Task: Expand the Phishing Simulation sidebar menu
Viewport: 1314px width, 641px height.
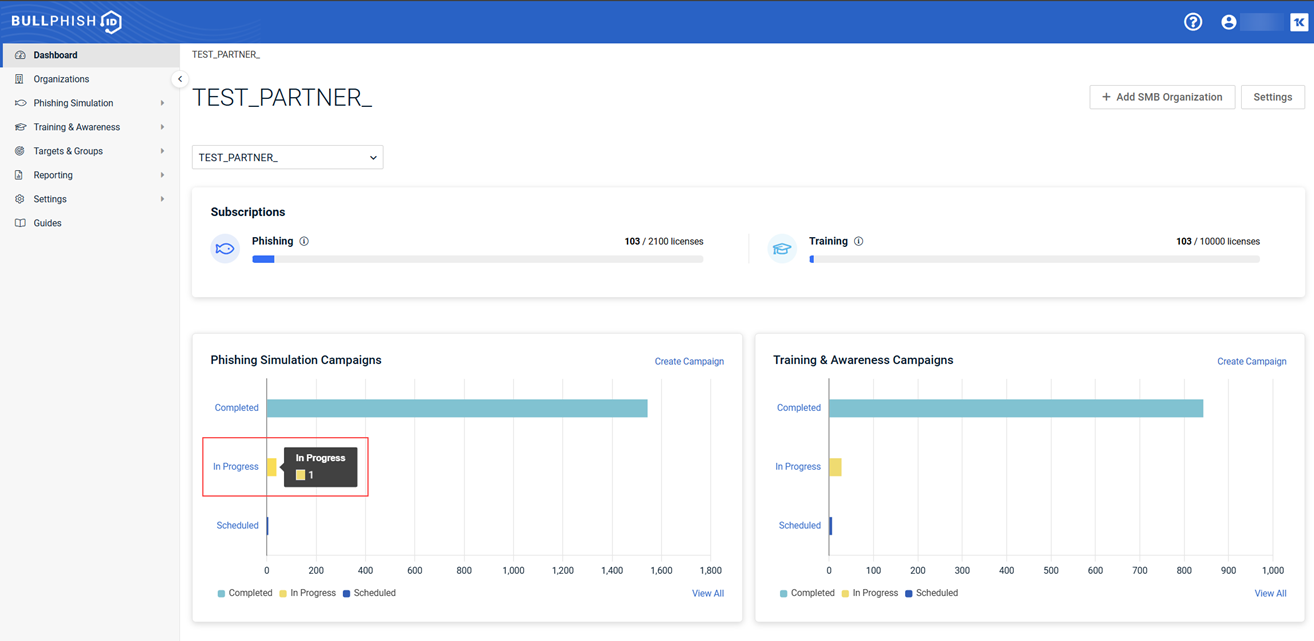Action: pyautogui.click(x=73, y=103)
